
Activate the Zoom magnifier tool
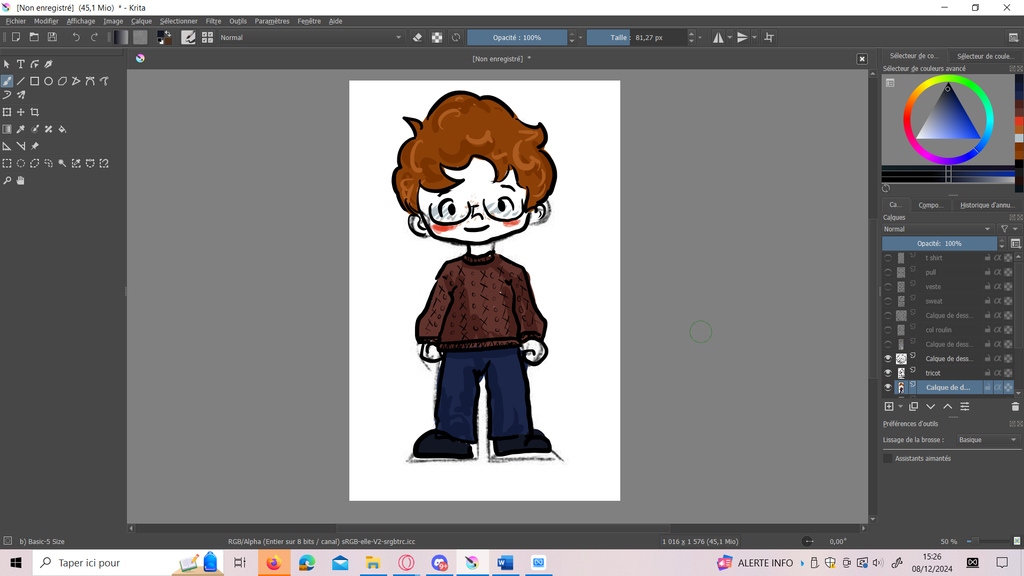tap(7, 181)
